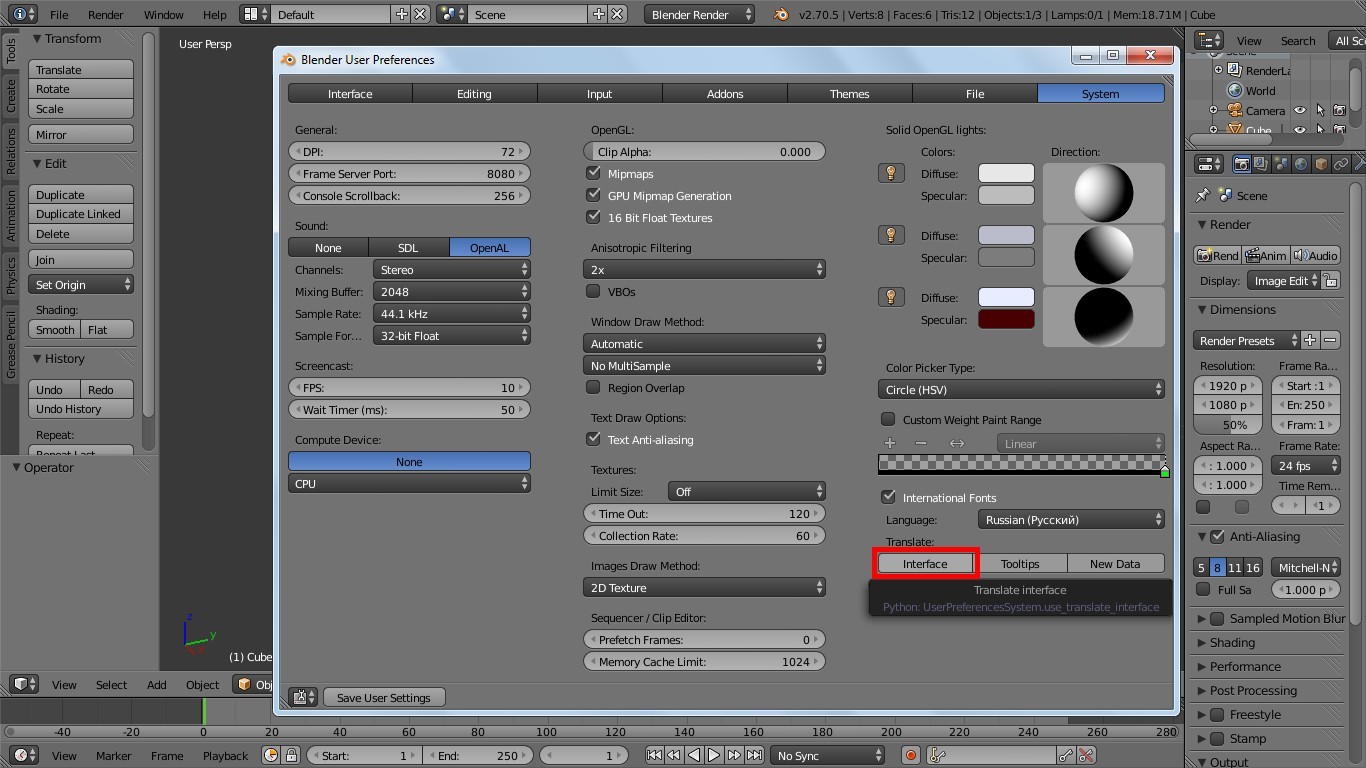Open the No MultiSample dropdown
Viewport: 1366px width, 768px height.
[x=704, y=365]
